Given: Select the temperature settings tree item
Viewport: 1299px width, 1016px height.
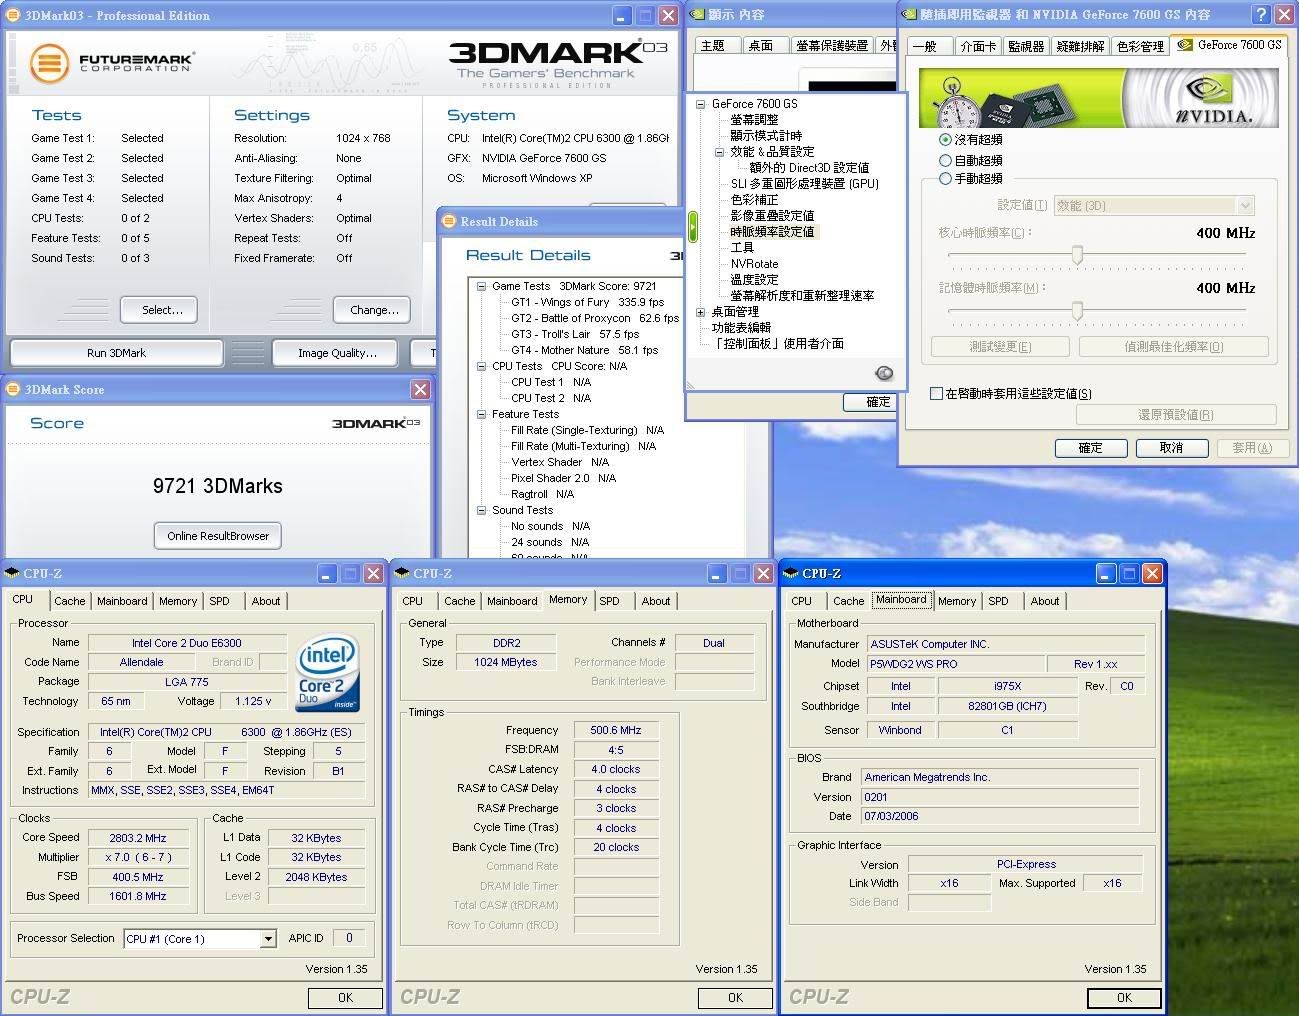Looking at the screenshot, I should point(754,280).
